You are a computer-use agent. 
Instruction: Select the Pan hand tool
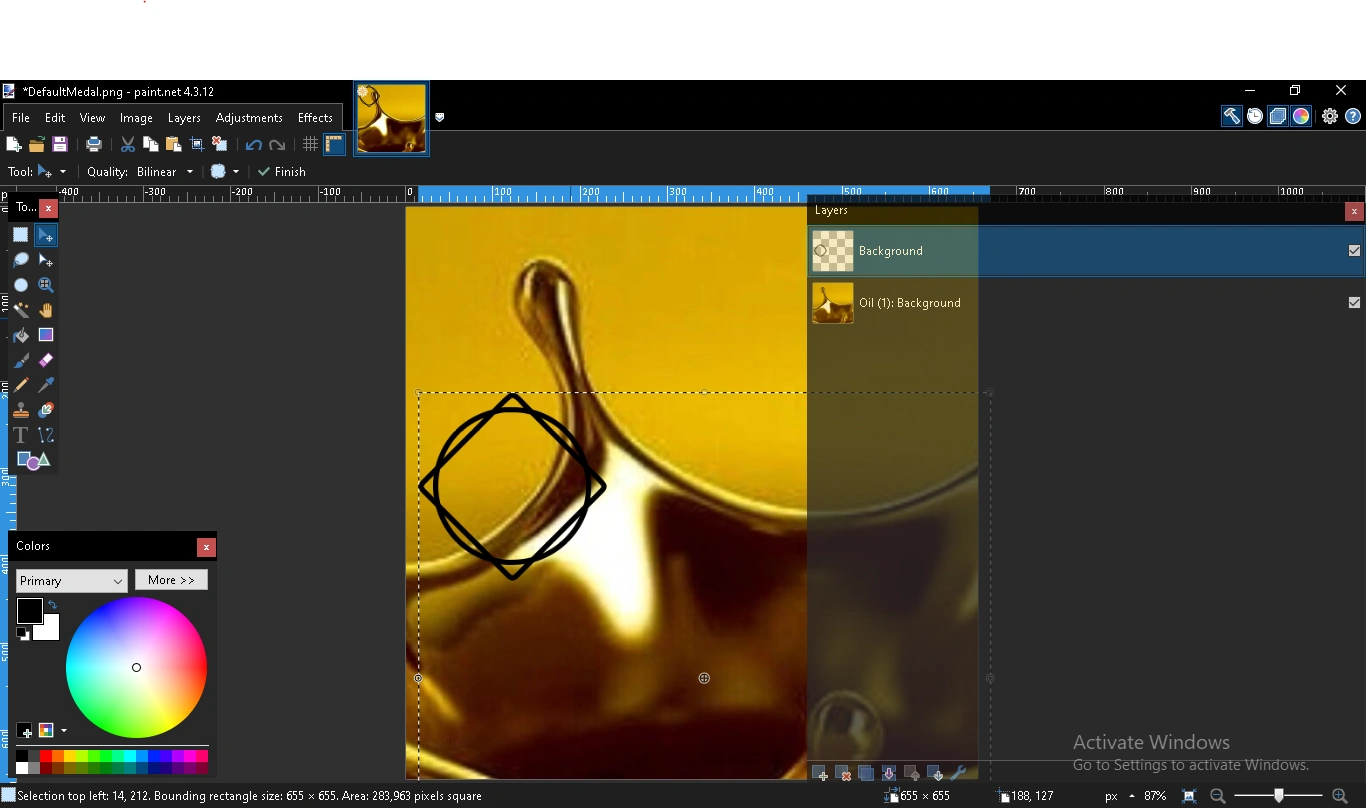pyautogui.click(x=46, y=310)
